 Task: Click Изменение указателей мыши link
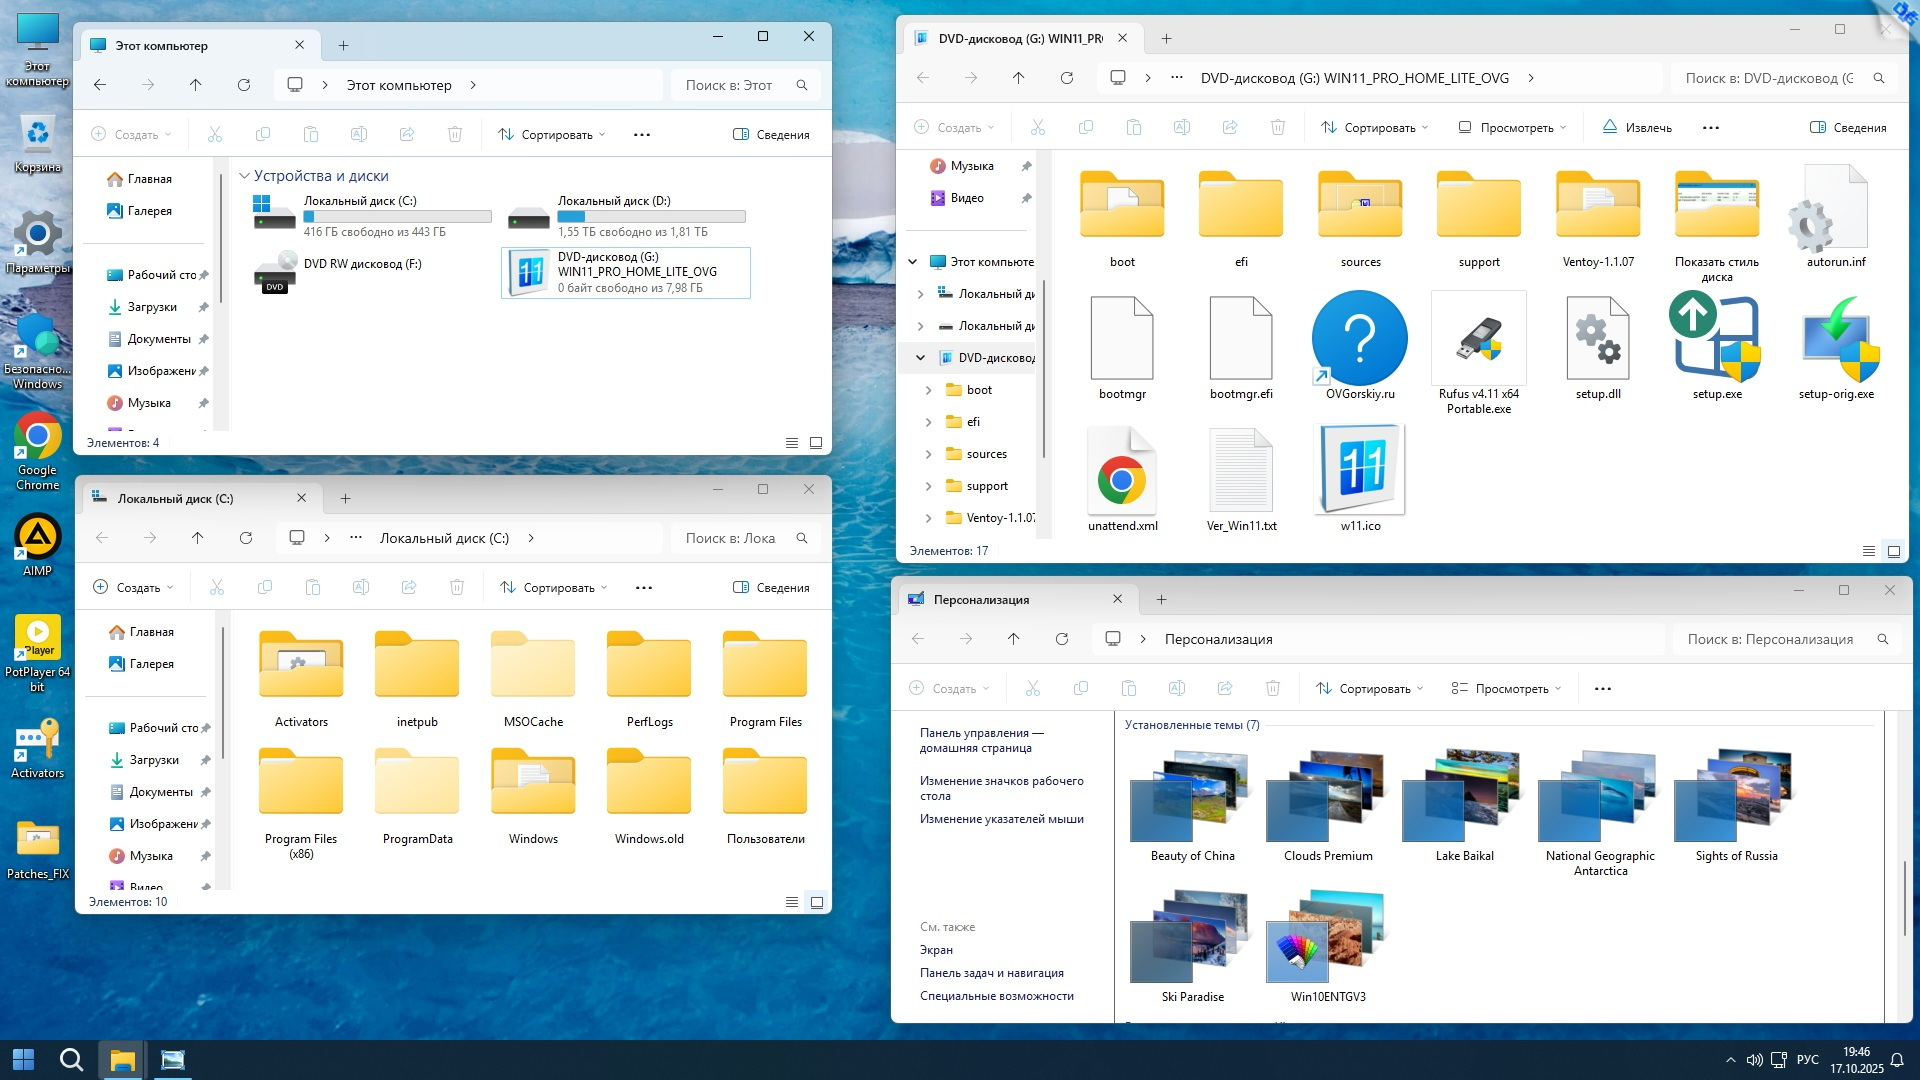click(1001, 819)
